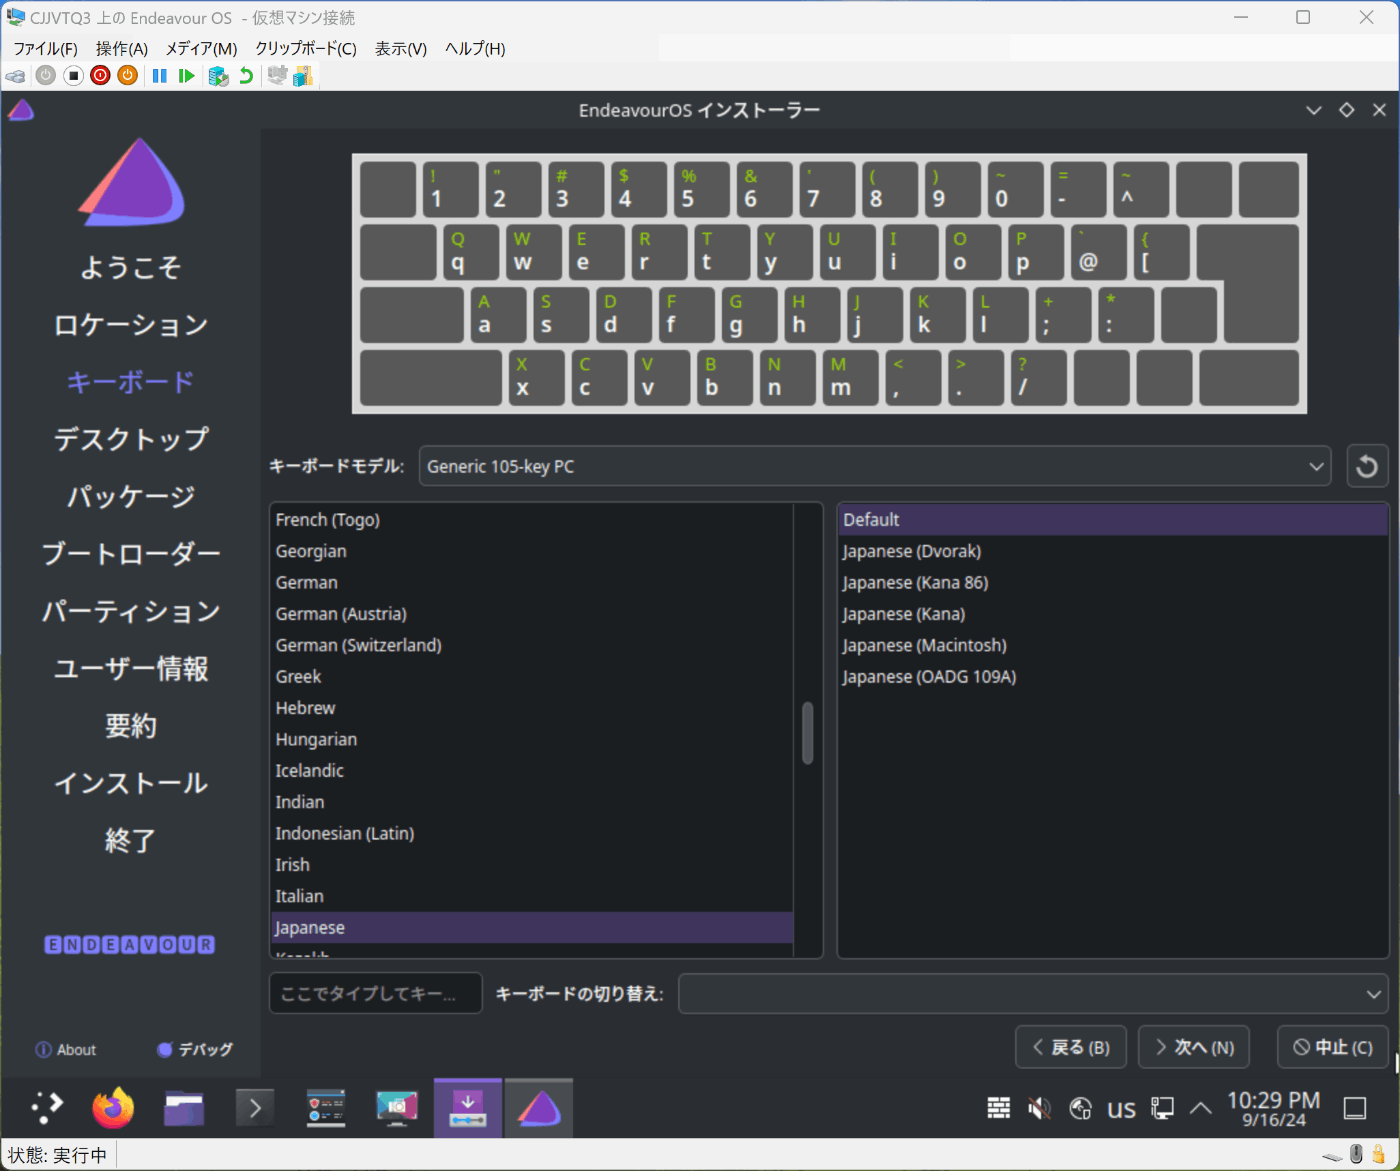Open the display configuration tray icon
This screenshot has width=1400, height=1171.
tap(1162, 1108)
